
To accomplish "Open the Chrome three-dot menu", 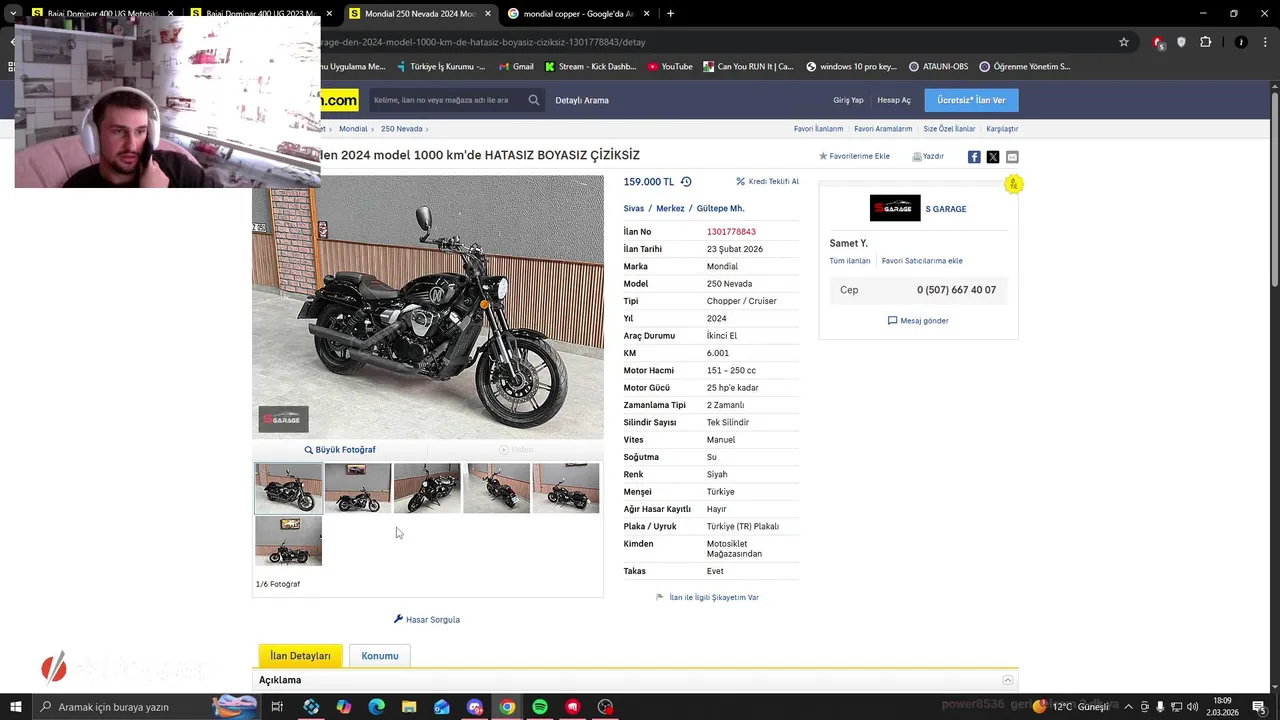I will [1265, 42].
